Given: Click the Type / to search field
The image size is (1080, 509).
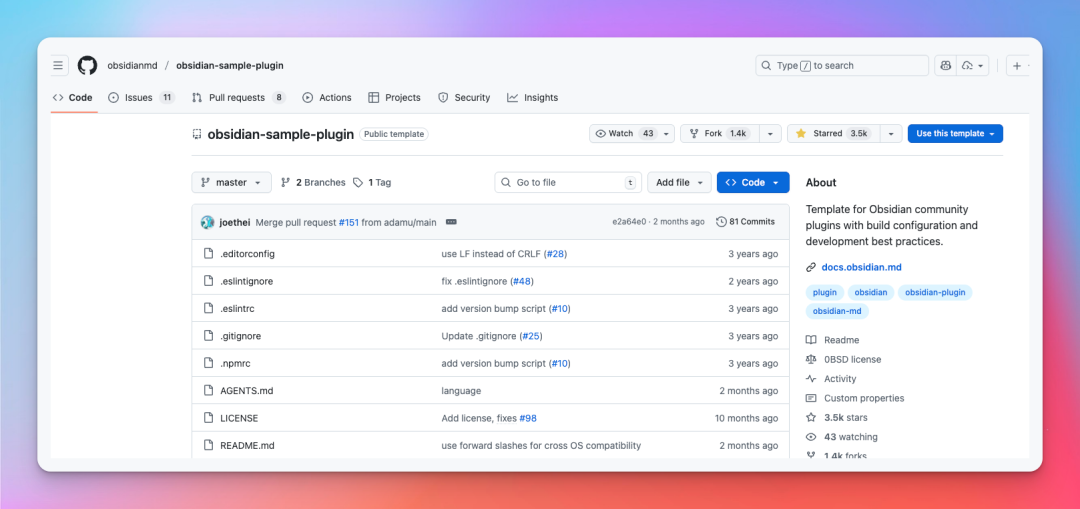Looking at the screenshot, I should click(x=842, y=65).
